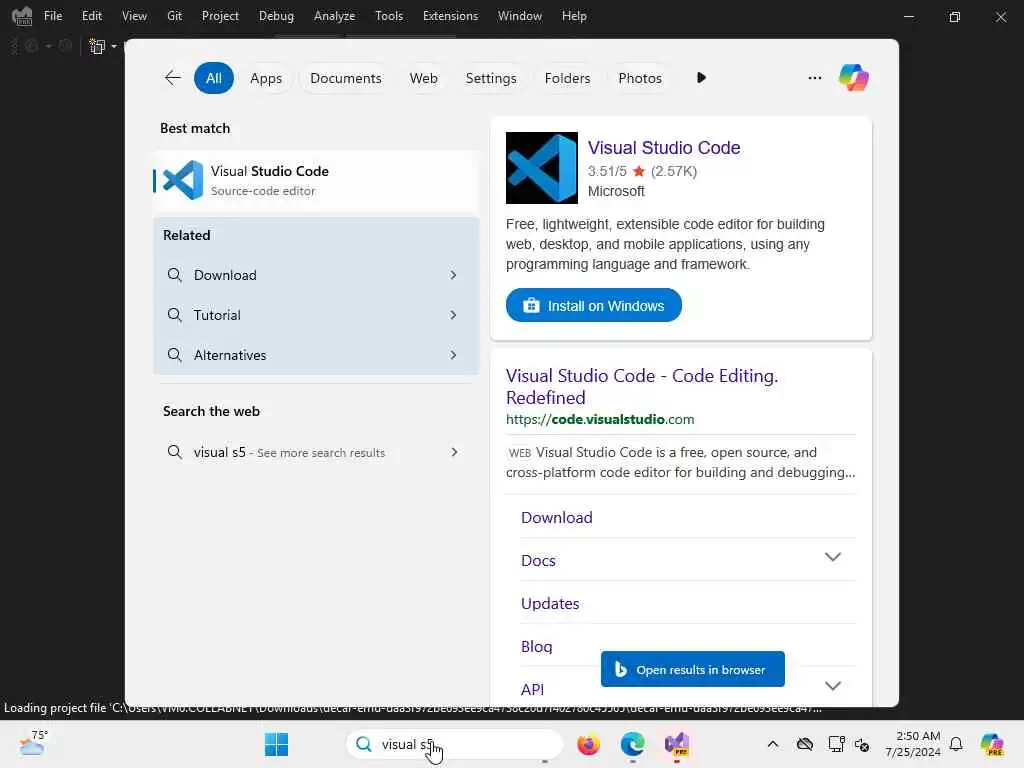The image size is (1024, 768).
Task: Open Visual Studio Code best match icon
Action: point(183,180)
